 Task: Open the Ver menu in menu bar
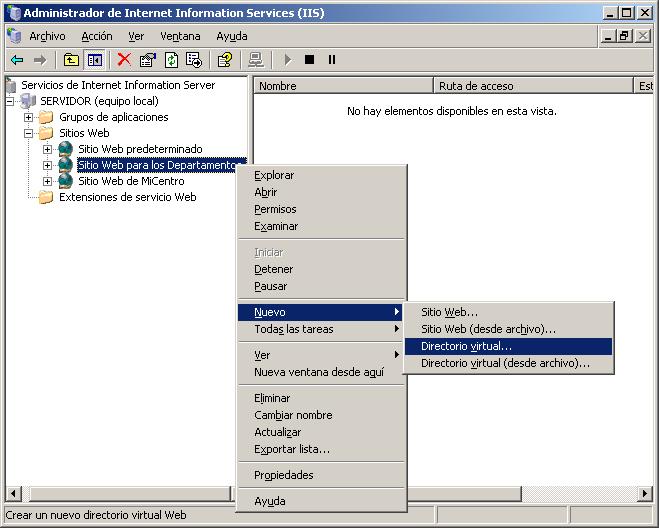pyautogui.click(x=136, y=36)
